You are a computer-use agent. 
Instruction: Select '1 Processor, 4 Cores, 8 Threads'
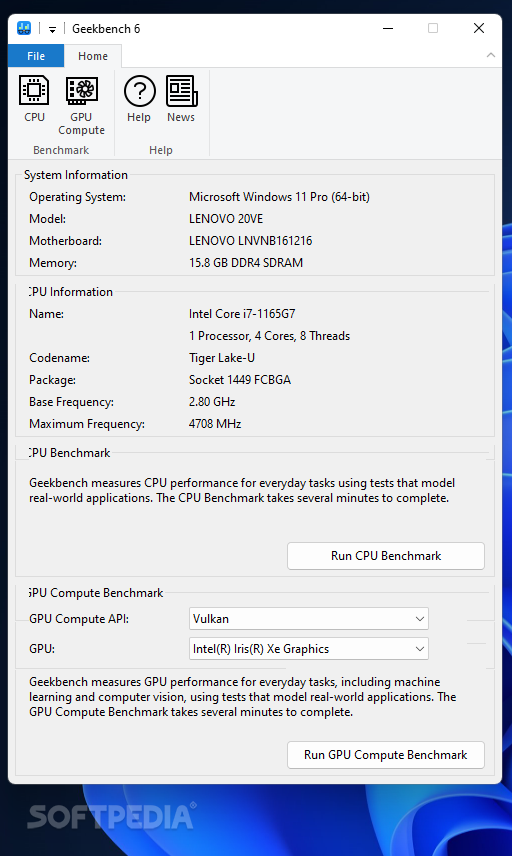(x=270, y=336)
